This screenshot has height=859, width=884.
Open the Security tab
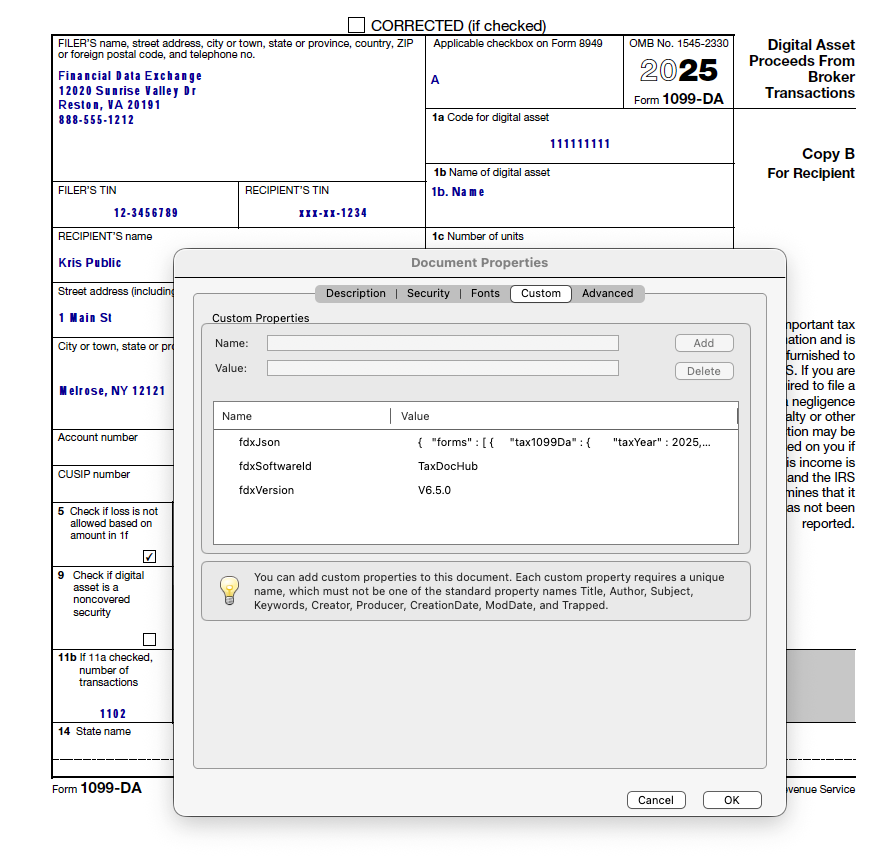point(428,293)
